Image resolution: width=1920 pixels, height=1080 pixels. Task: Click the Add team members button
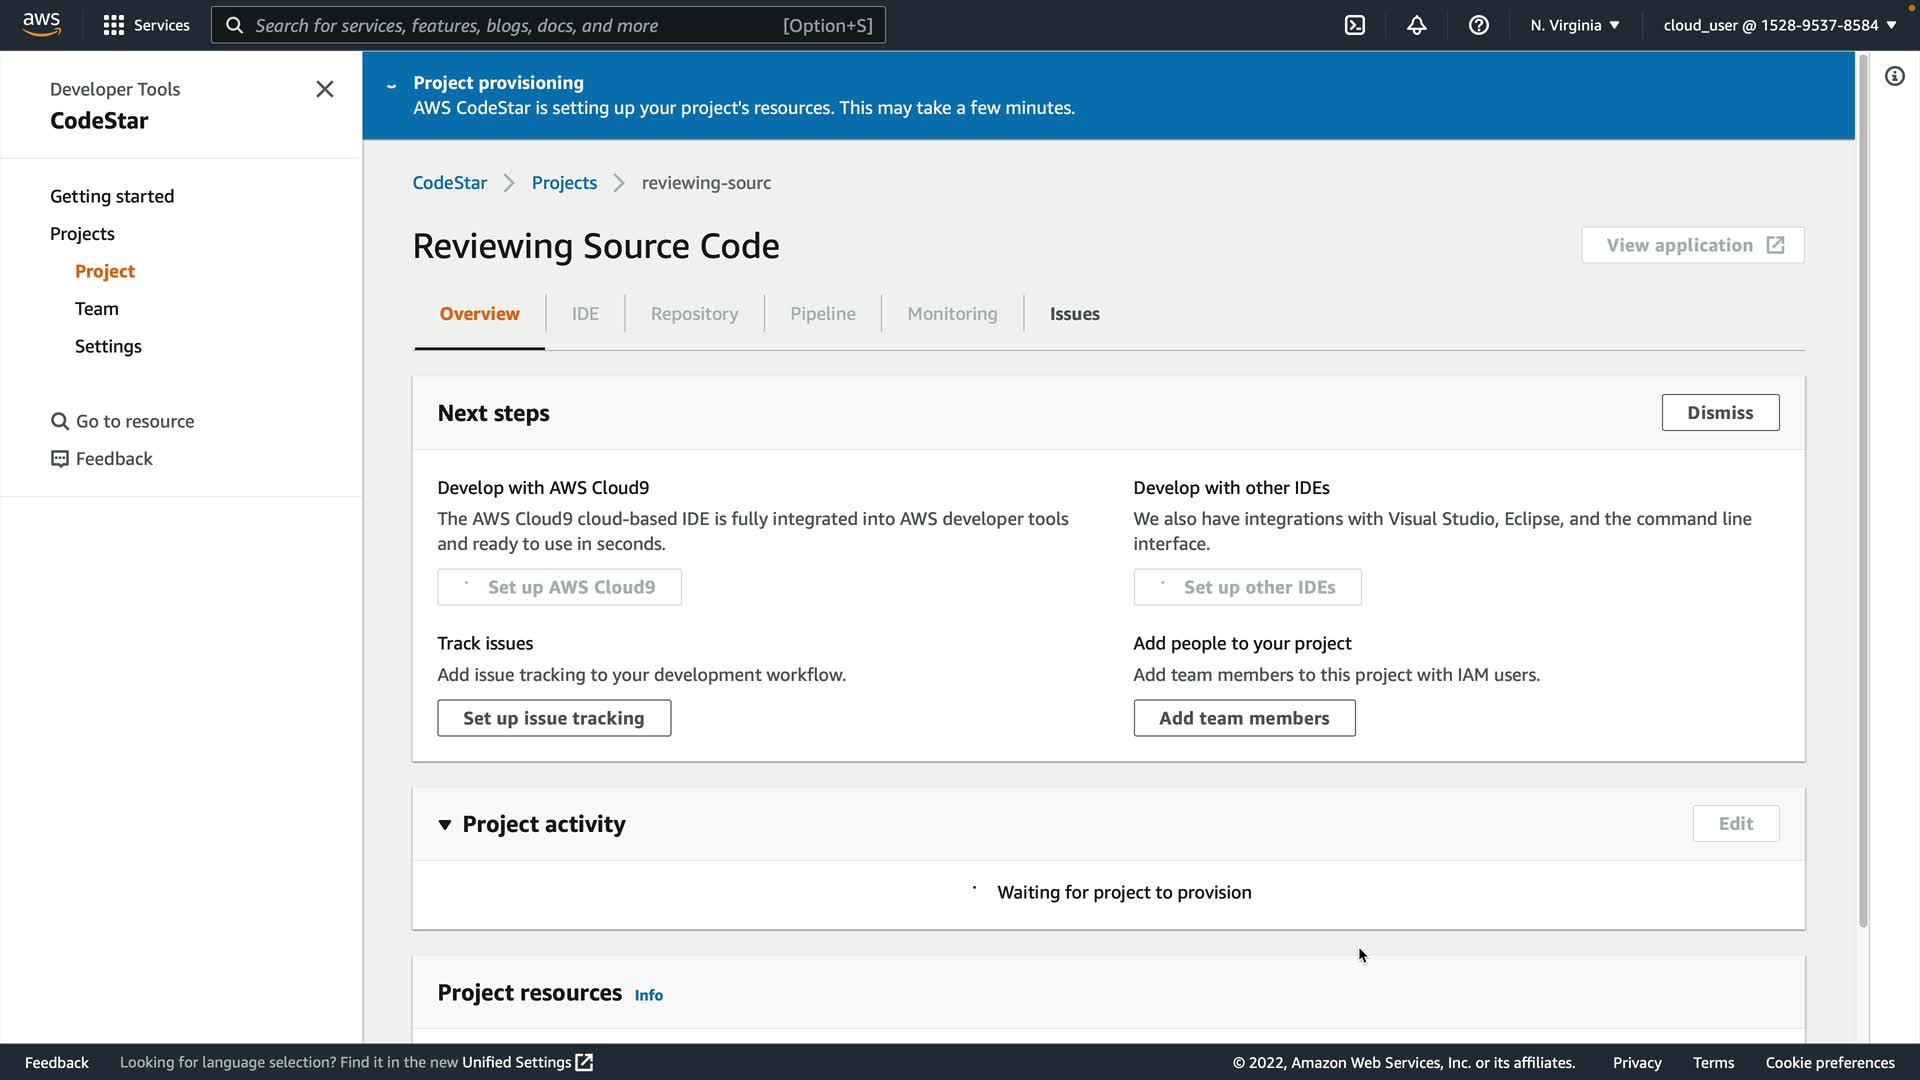point(1243,718)
